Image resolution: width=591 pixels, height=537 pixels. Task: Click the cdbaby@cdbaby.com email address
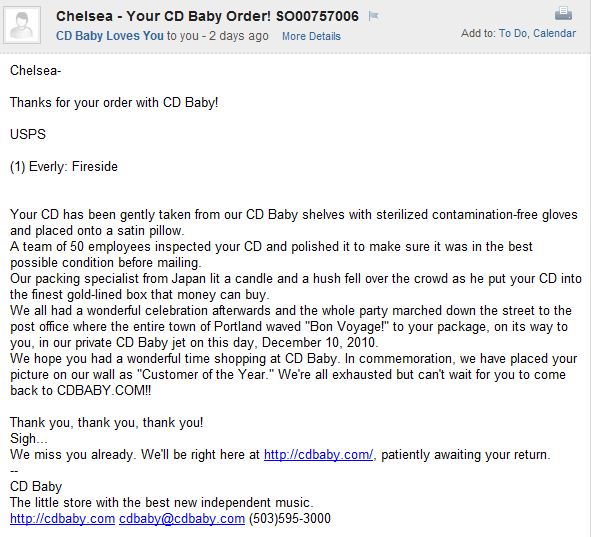(x=182, y=519)
